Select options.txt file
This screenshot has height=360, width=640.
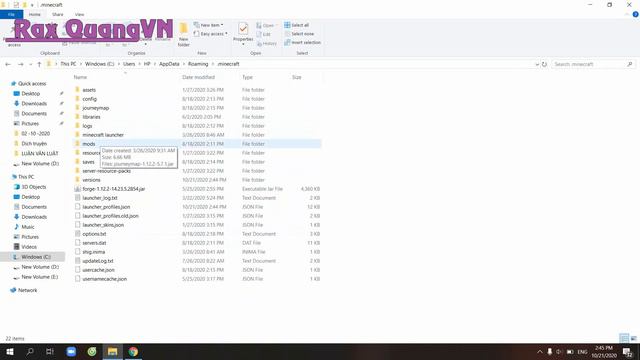(94, 234)
